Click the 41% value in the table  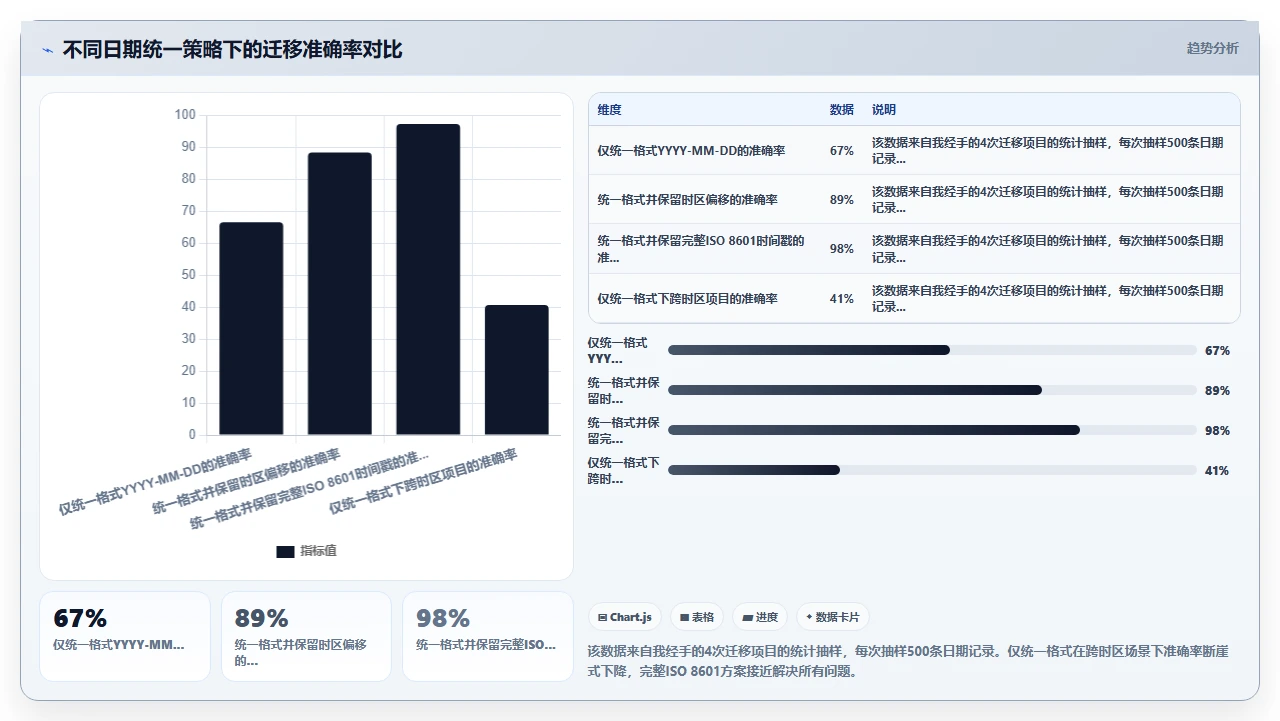[x=842, y=299]
